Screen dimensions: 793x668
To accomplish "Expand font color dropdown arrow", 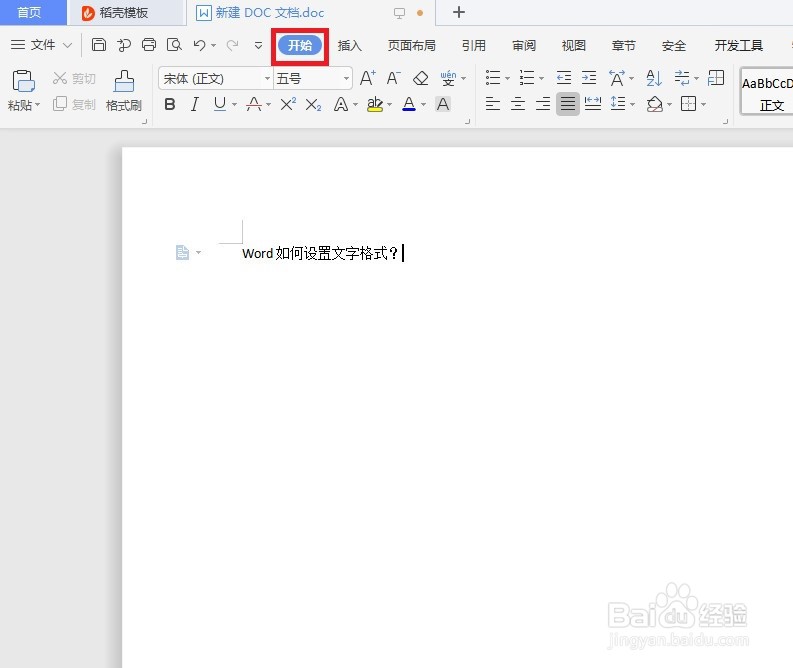I will (423, 105).
